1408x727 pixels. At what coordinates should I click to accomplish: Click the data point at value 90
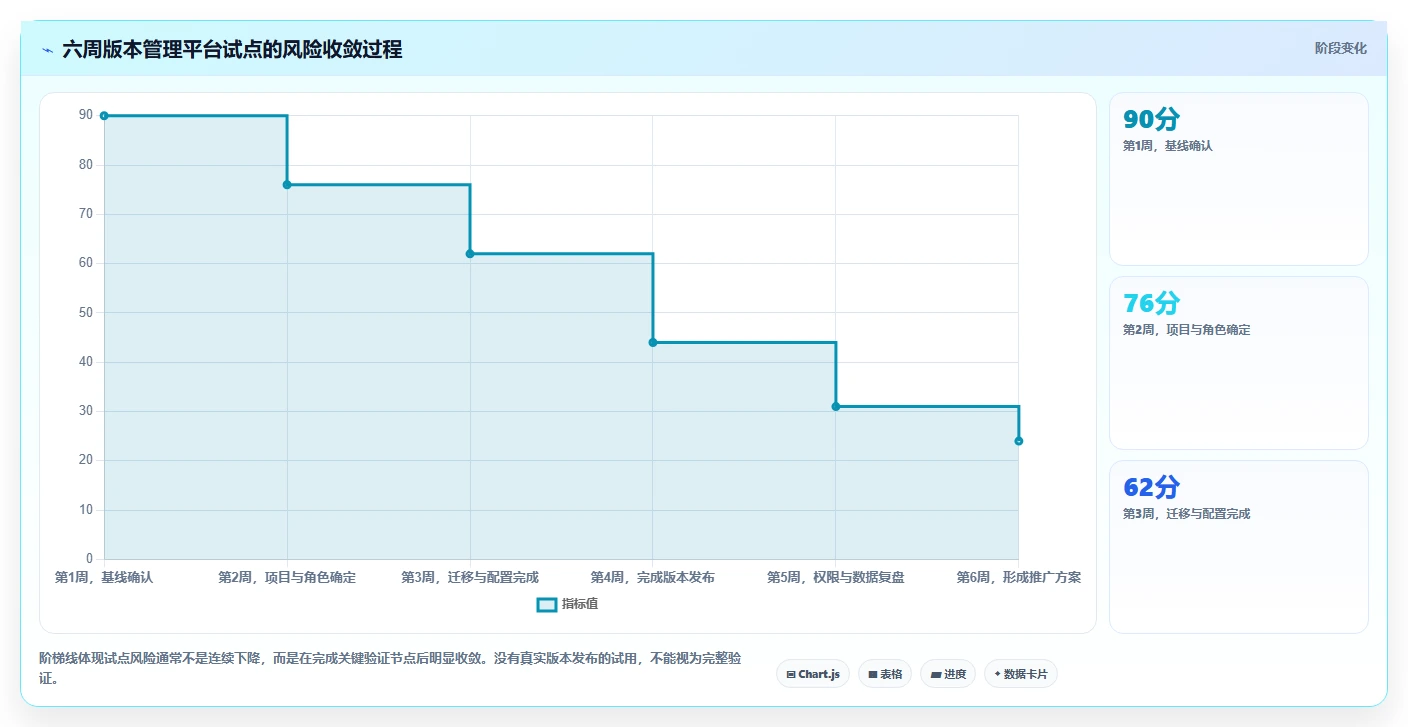[104, 116]
